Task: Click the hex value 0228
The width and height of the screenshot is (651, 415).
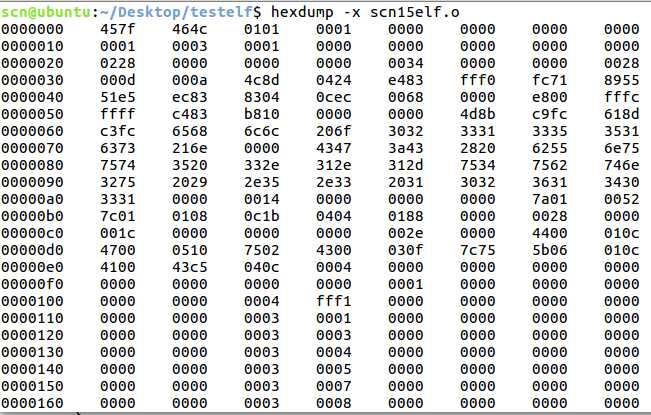Action: click(x=117, y=63)
